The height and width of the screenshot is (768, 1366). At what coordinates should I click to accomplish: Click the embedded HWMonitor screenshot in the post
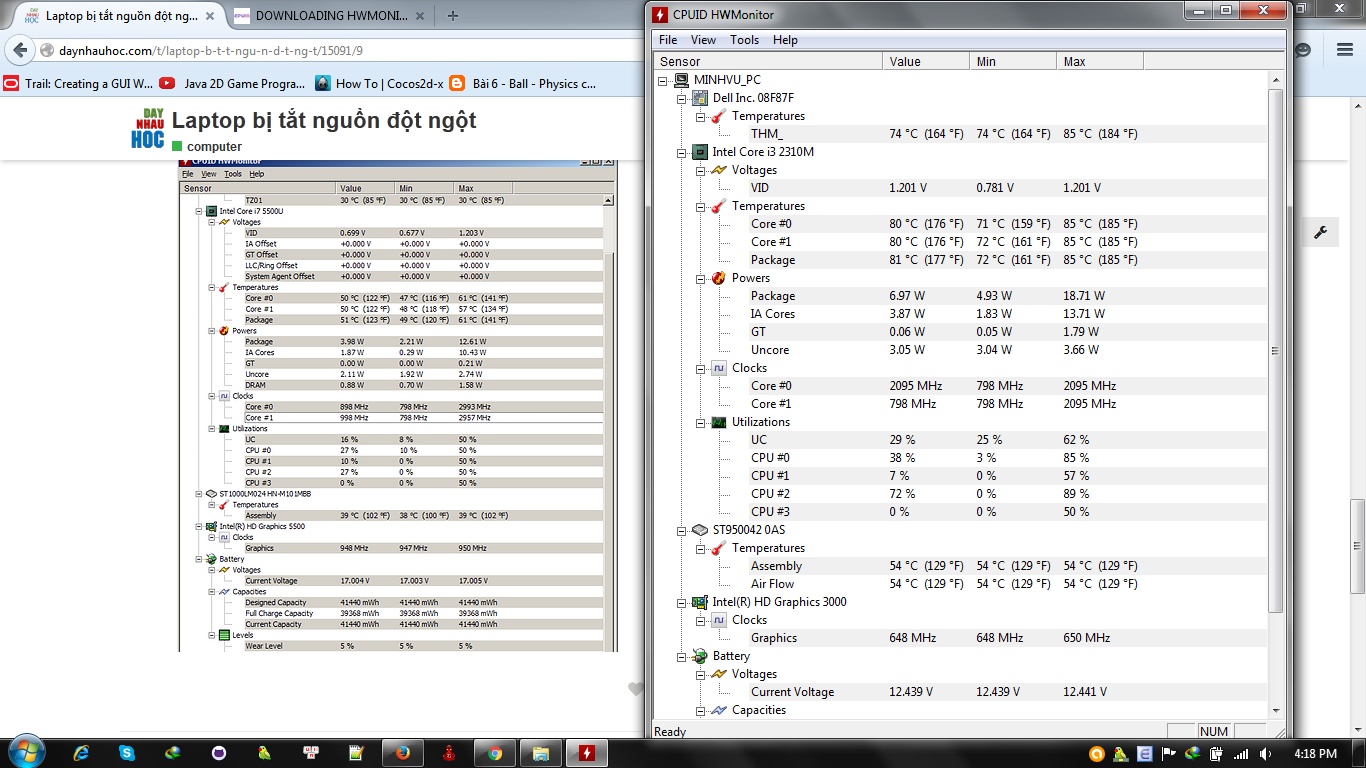click(x=398, y=405)
